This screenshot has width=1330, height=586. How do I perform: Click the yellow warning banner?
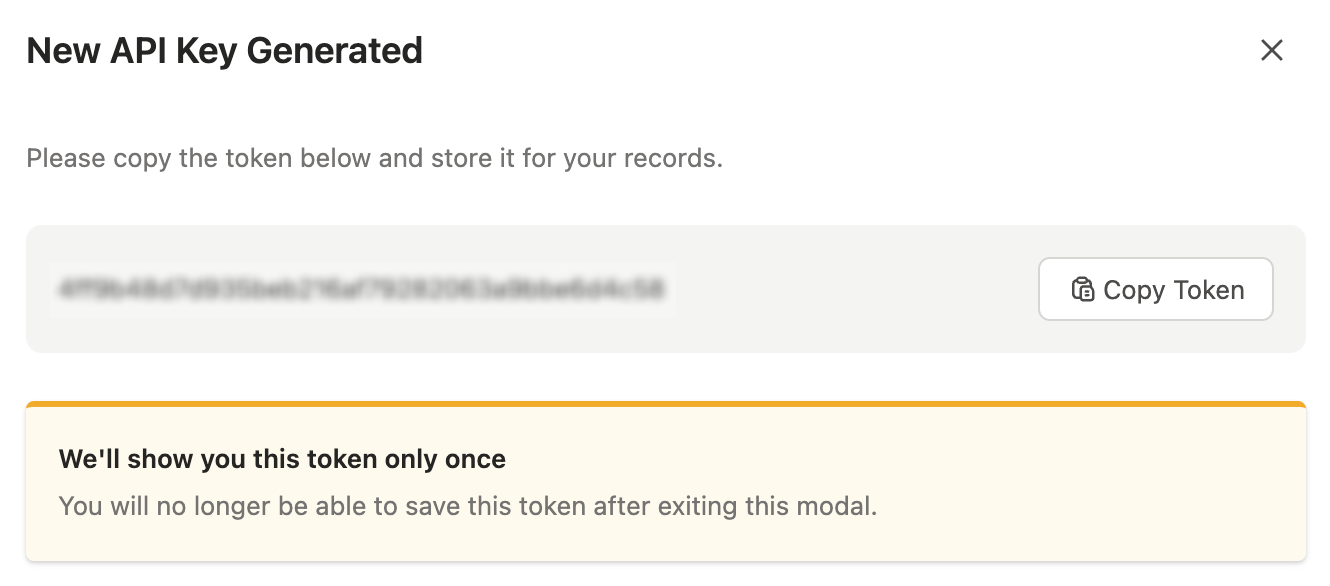(665, 482)
